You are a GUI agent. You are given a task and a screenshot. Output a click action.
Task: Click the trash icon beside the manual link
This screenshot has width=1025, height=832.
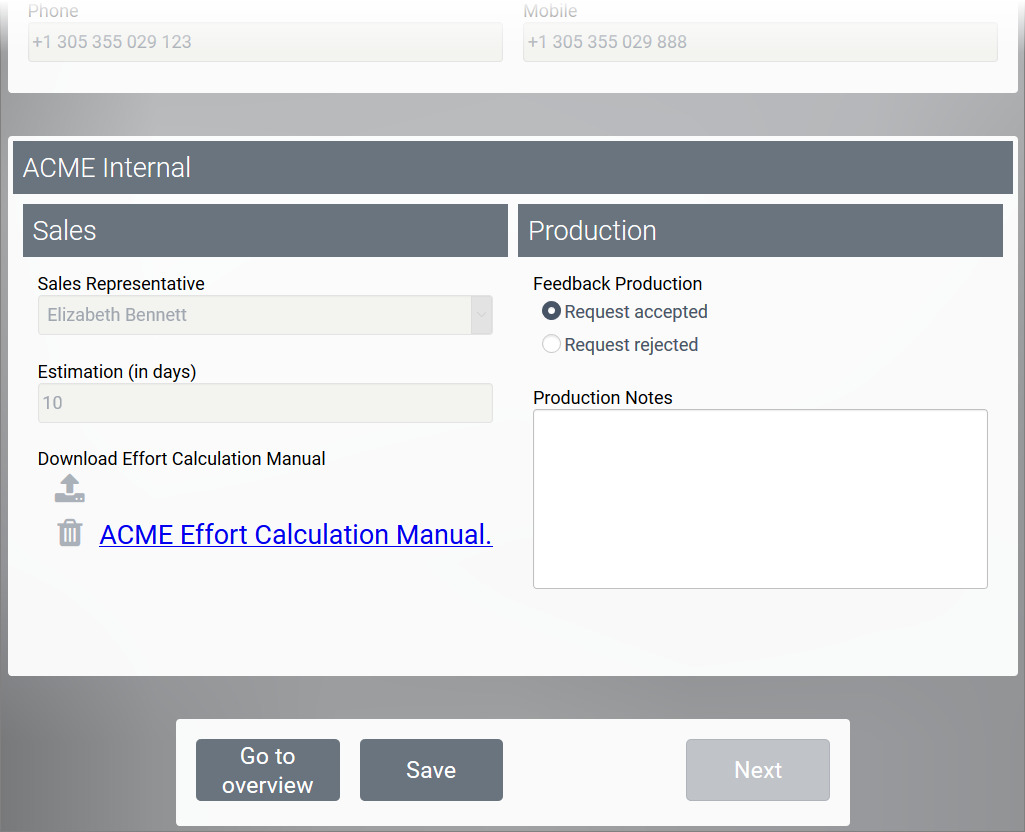tap(69, 533)
